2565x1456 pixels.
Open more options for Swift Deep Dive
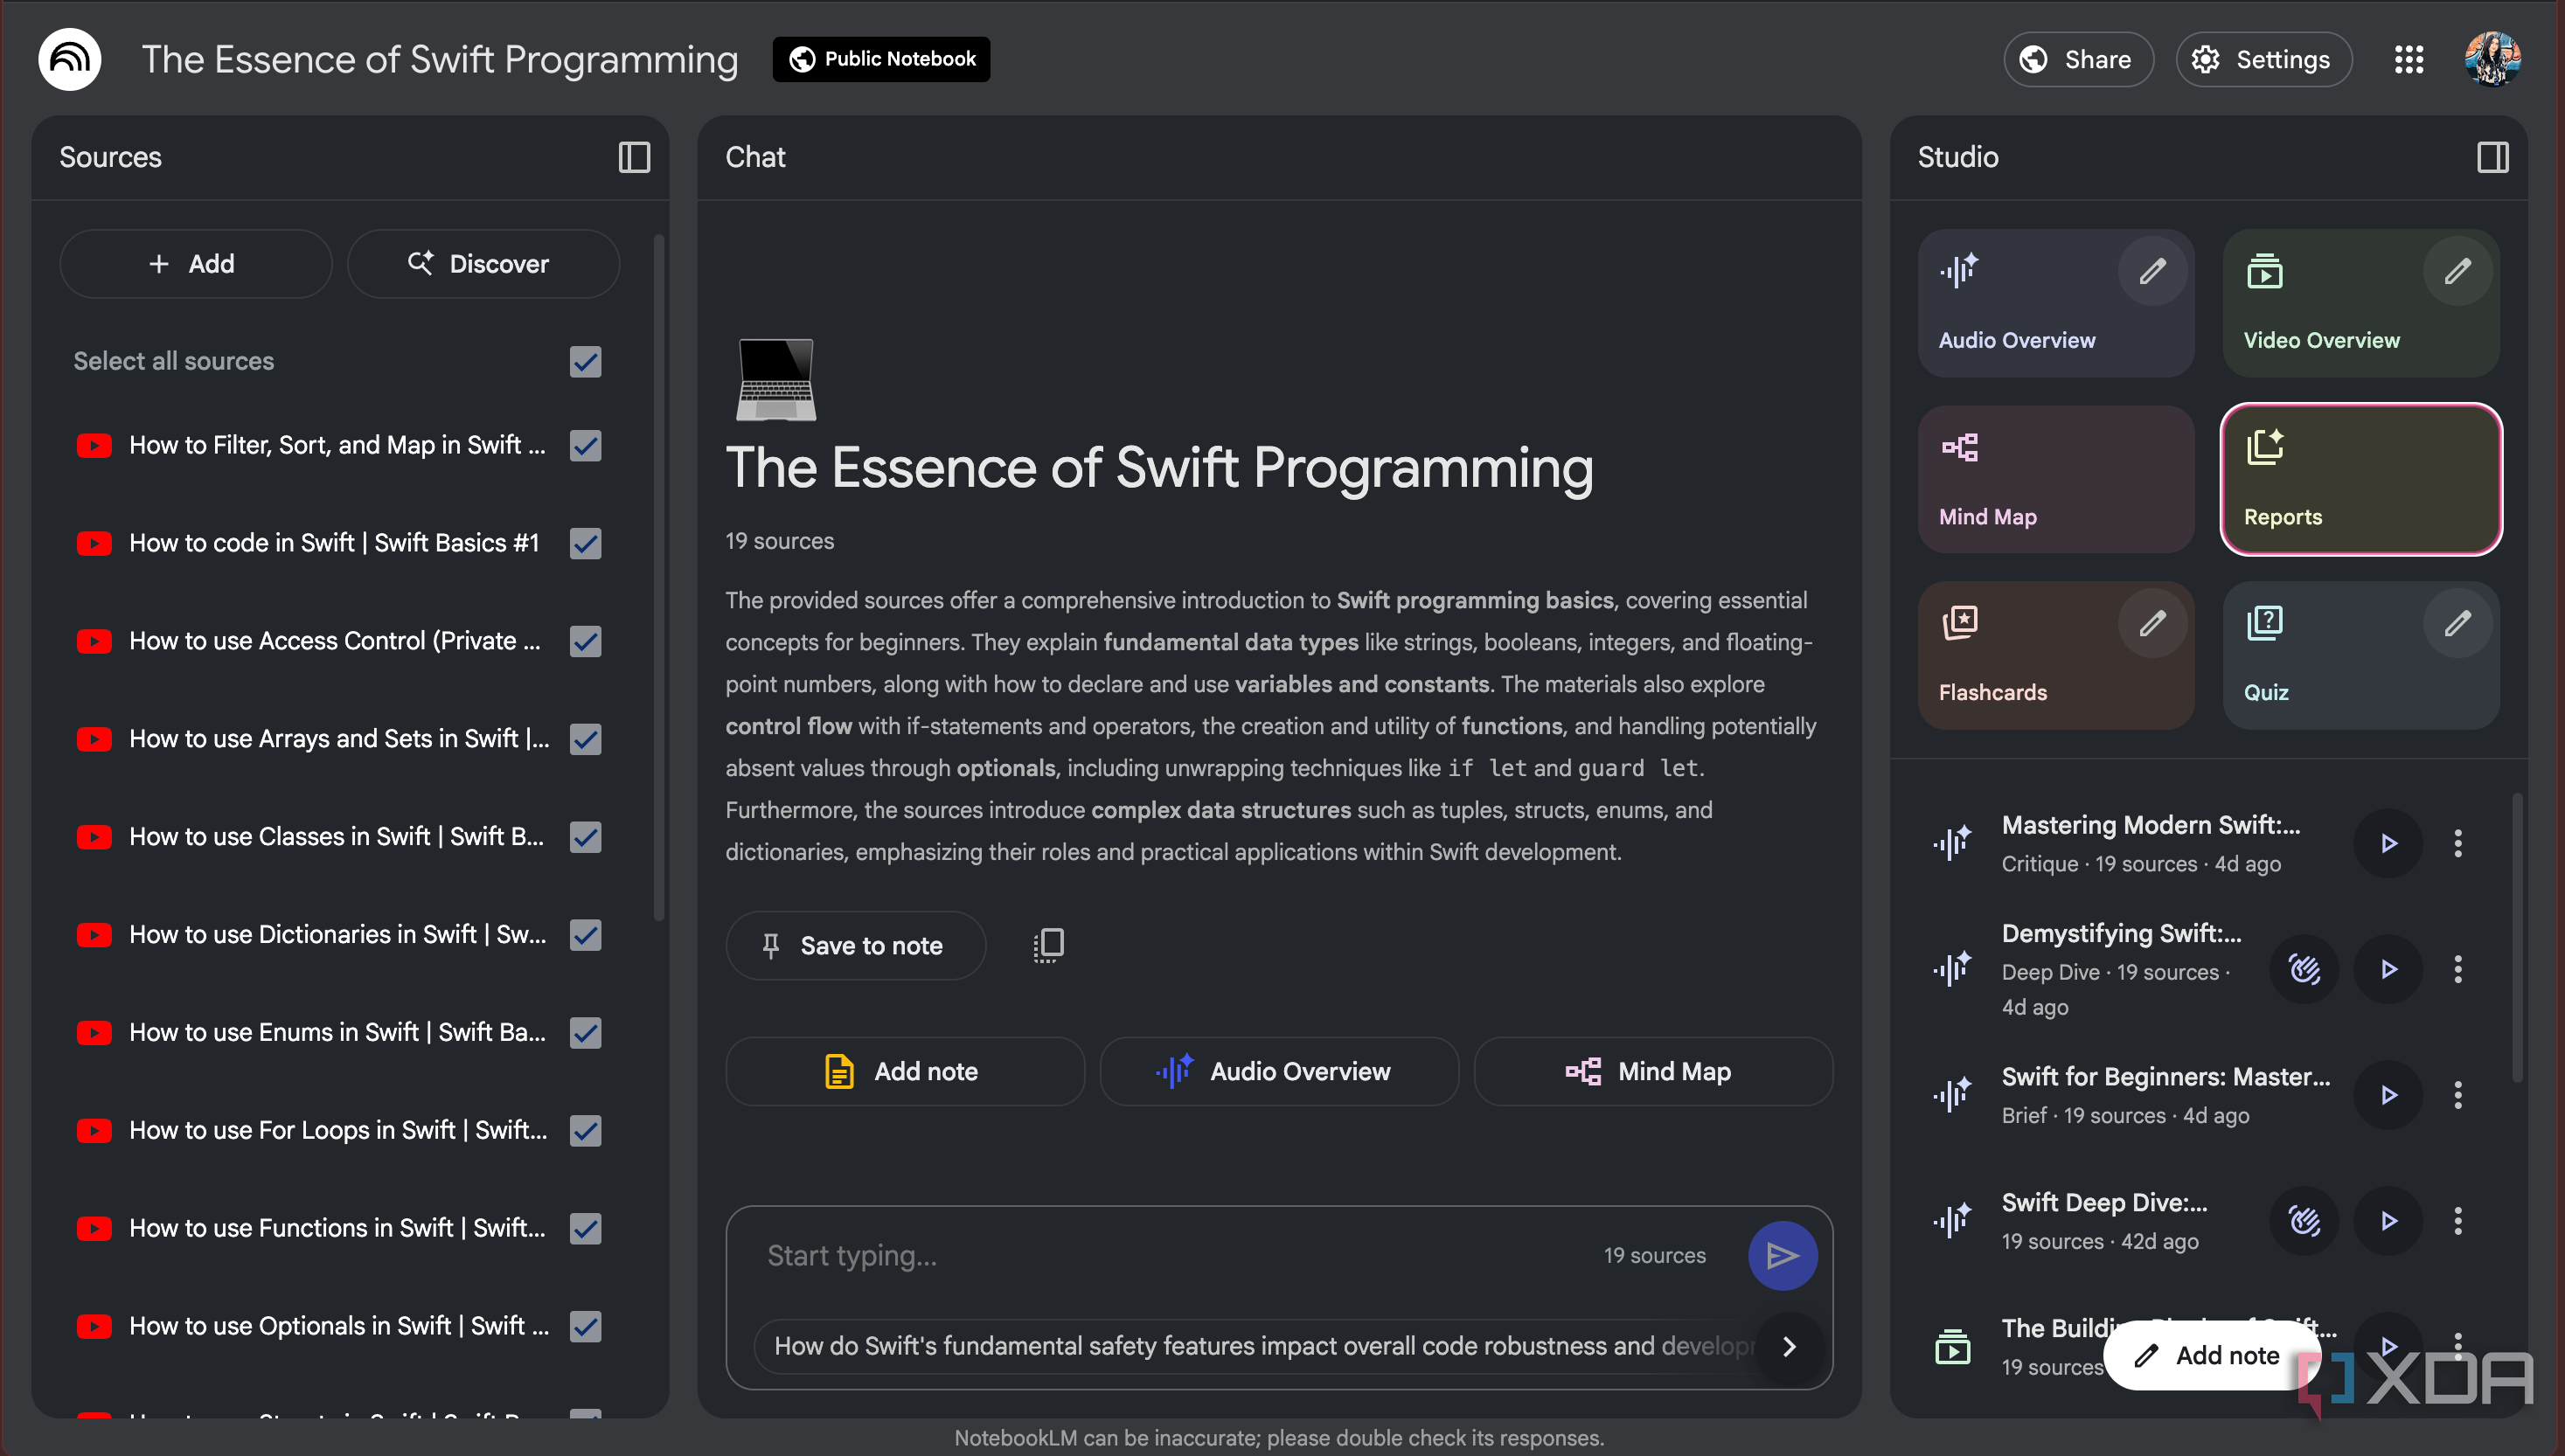[2457, 1221]
